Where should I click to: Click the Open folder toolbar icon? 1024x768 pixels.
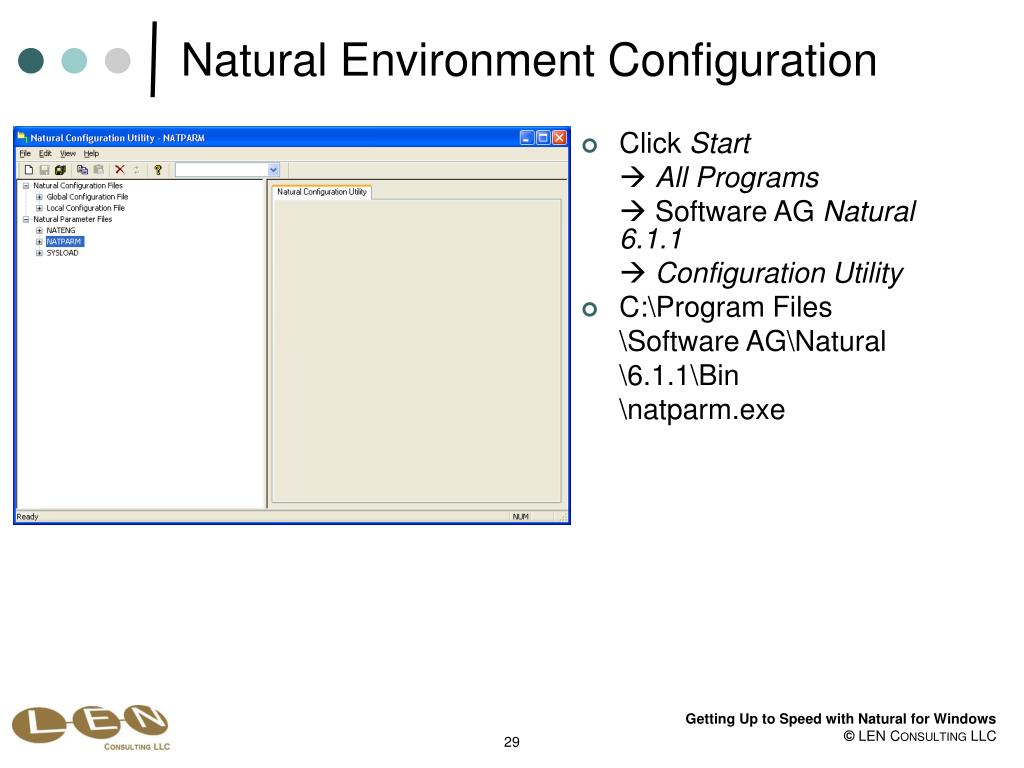(x=61, y=170)
